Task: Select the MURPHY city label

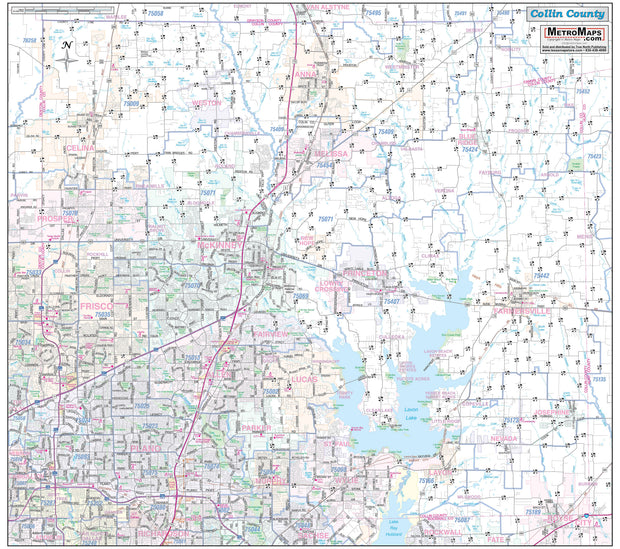Action: (271, 481)
